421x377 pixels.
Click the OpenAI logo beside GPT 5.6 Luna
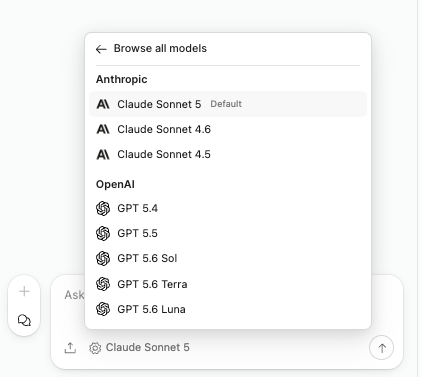pyautogui.click(x=103, y=309)
